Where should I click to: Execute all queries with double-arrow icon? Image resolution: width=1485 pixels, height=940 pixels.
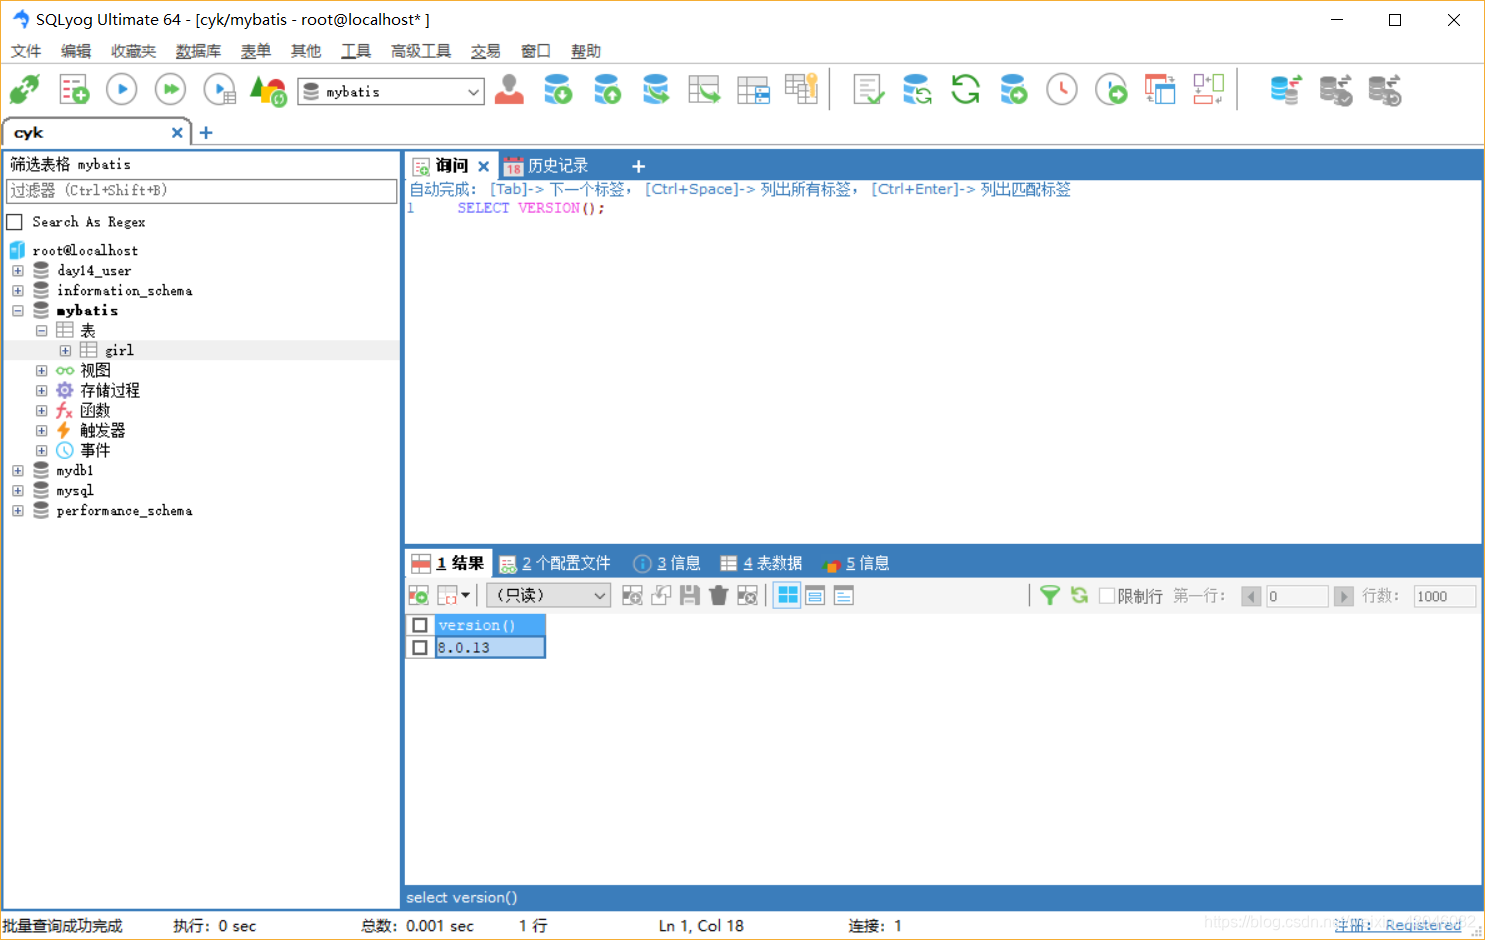coord(171,90)
